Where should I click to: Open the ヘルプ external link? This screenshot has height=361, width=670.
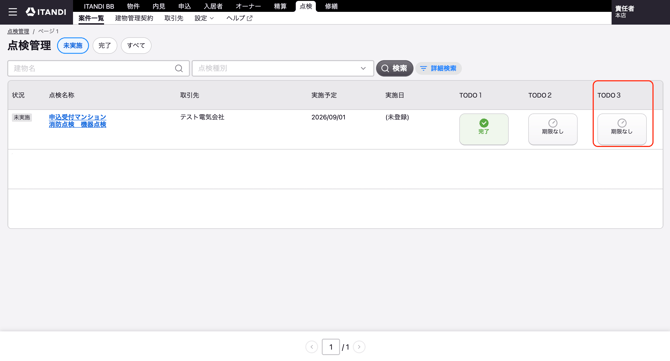pyautogui.click(x=239, y=18)
